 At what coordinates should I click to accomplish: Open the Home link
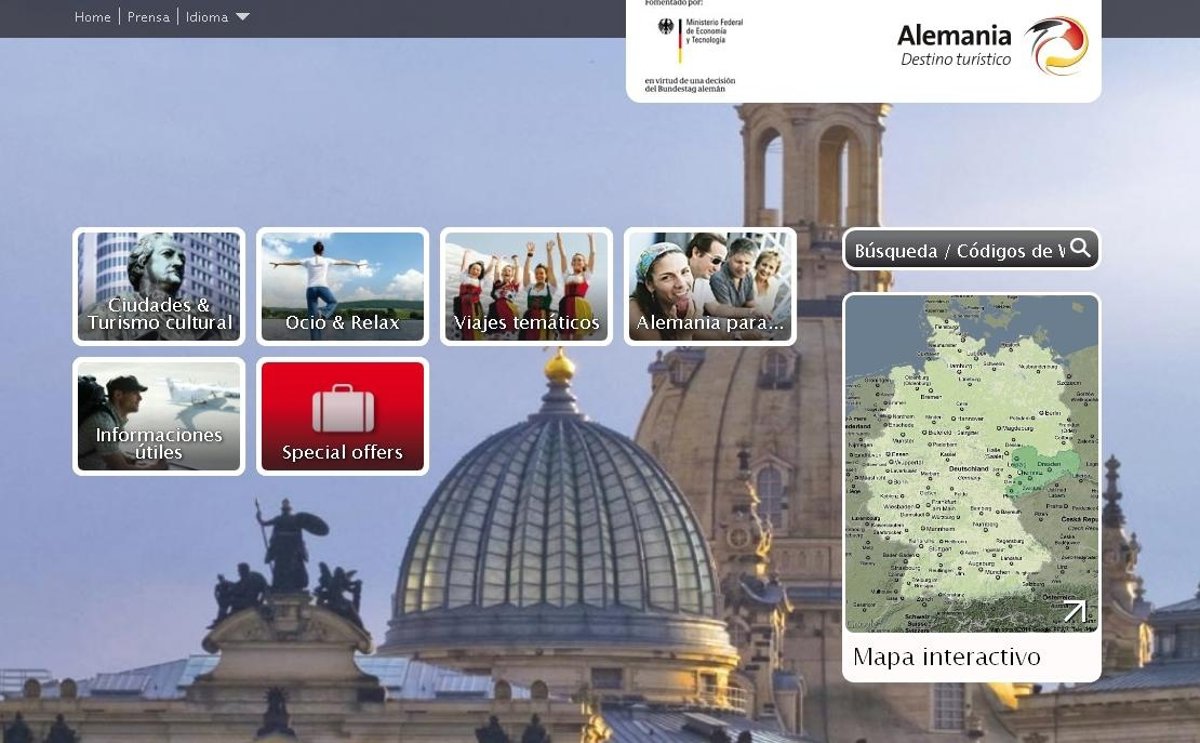tap(92, 17)
